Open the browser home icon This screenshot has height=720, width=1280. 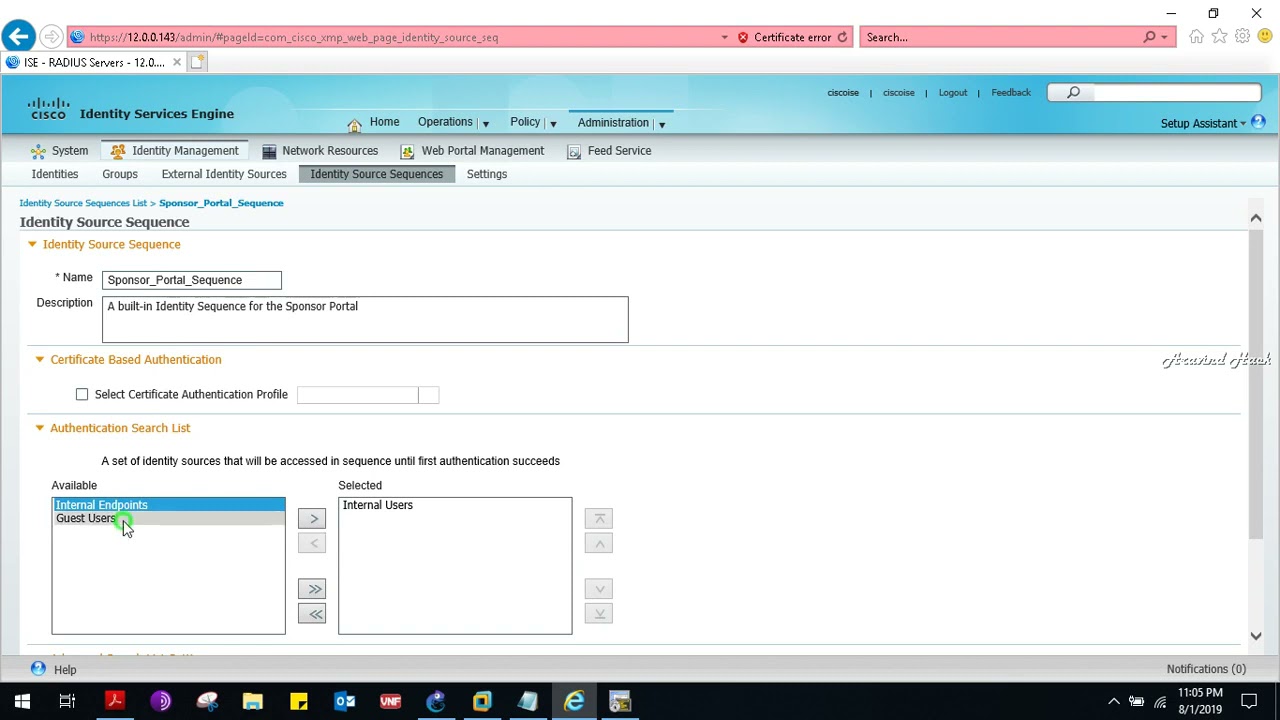[1196, 37]
